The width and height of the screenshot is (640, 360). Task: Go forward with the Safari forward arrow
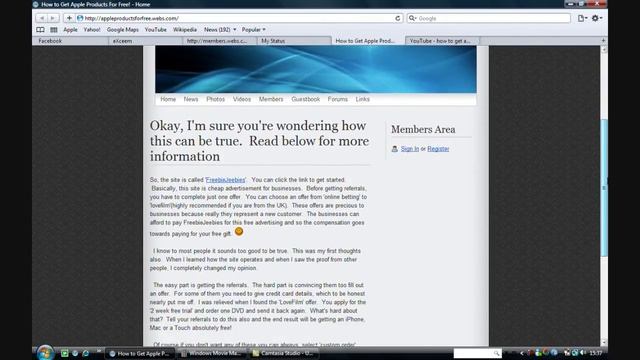pyautogui.click(x=53, y=18)
